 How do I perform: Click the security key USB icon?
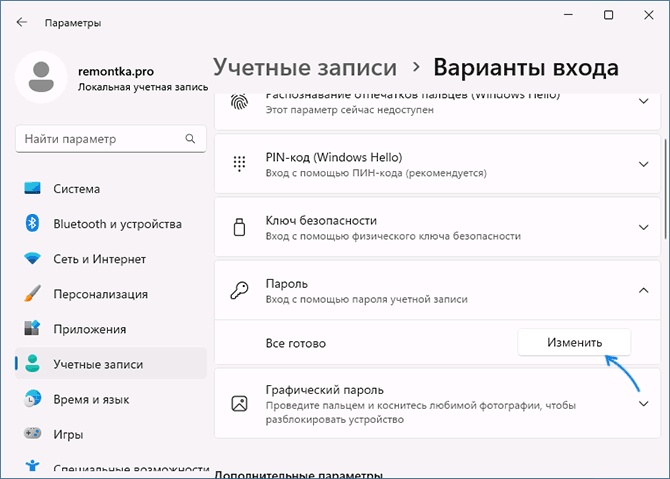(x=239, y=227)
